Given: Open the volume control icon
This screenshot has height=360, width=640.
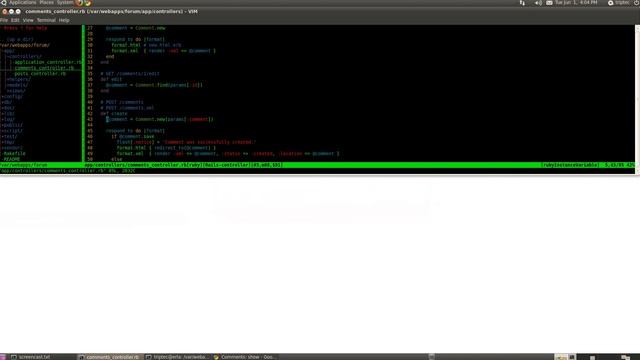Looking at the screenshot, I should pyautogui.click(x=538, y=3).
